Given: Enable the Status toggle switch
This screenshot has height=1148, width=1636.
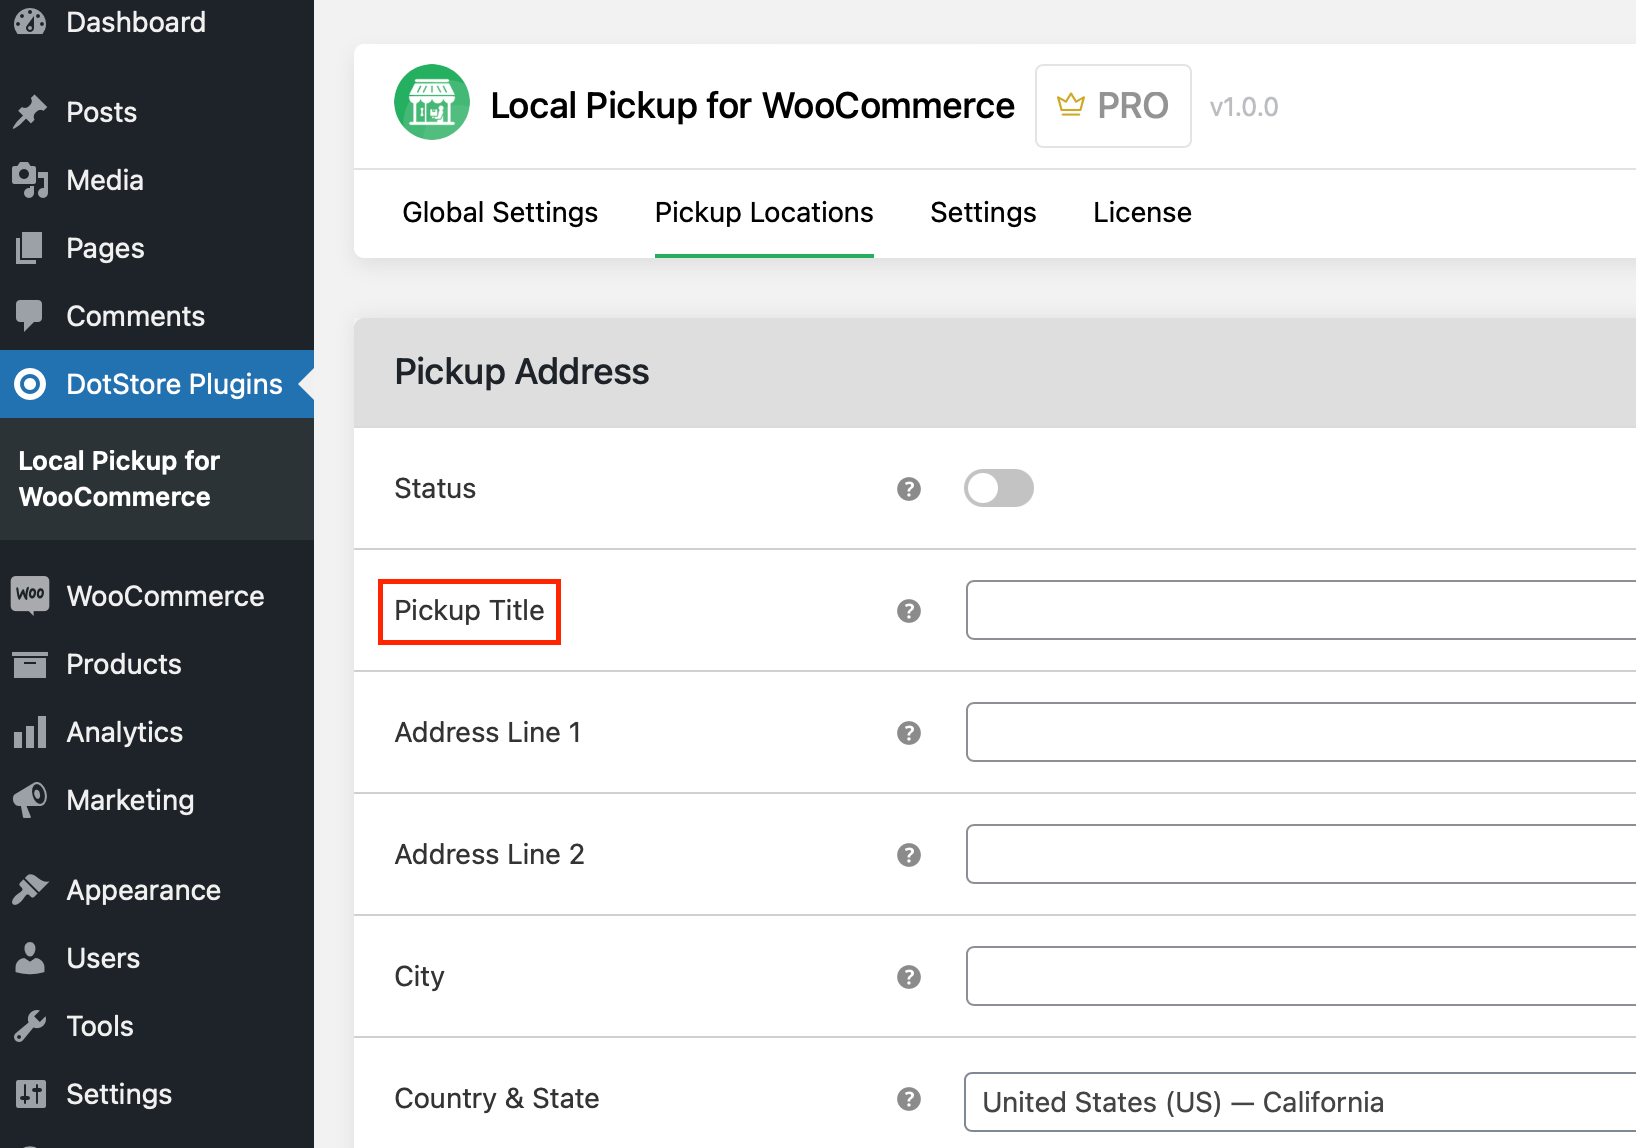Looking at the screenshot, I should [x=998, y=488].
